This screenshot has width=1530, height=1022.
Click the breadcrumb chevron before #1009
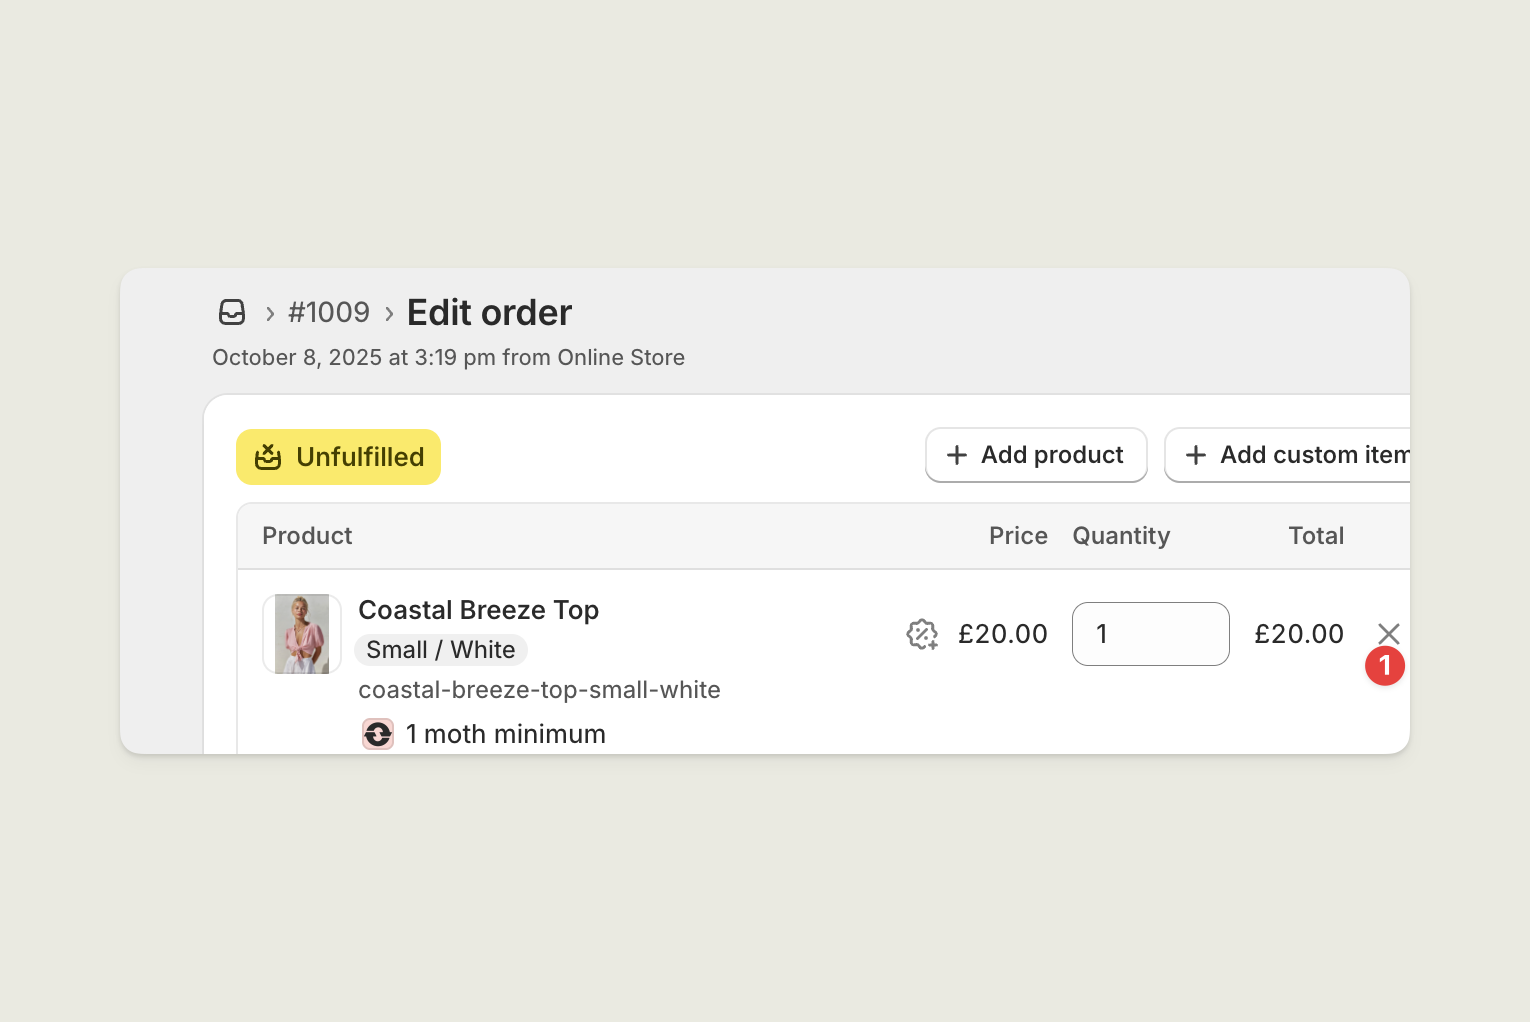click(x=270, y=314)
